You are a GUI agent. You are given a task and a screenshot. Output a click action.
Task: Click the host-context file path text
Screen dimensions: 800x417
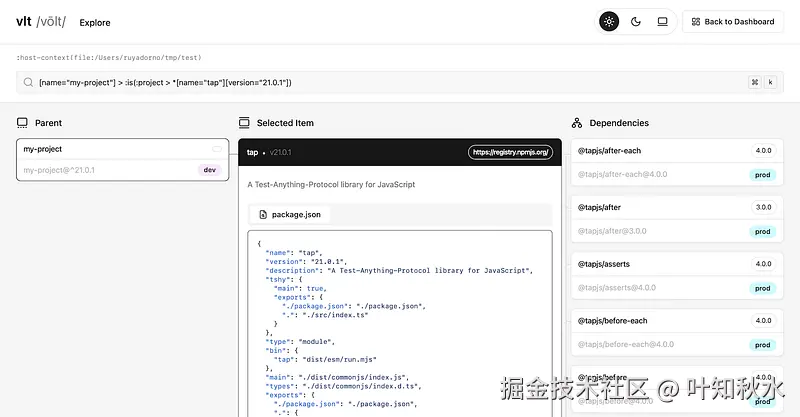[109, 58]
